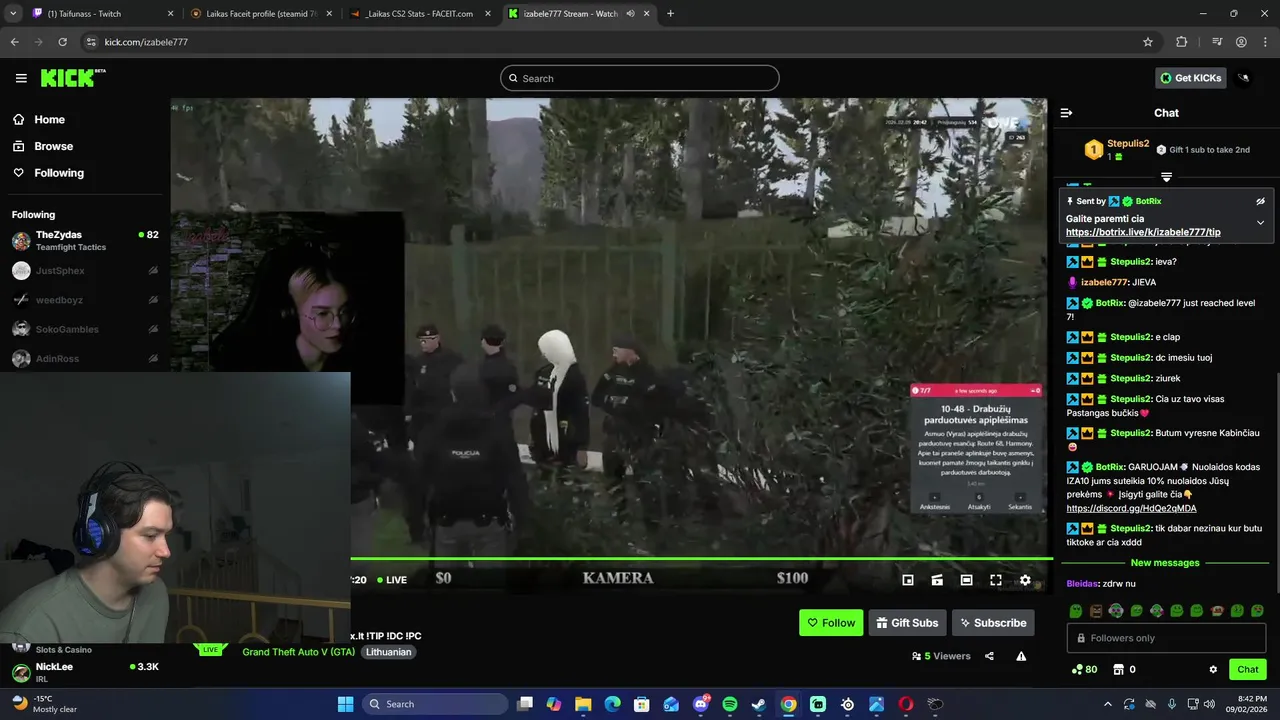Open the Windows Start menu
The width and height of the screenshot is (1280, 720).
(x=345, y=704)
